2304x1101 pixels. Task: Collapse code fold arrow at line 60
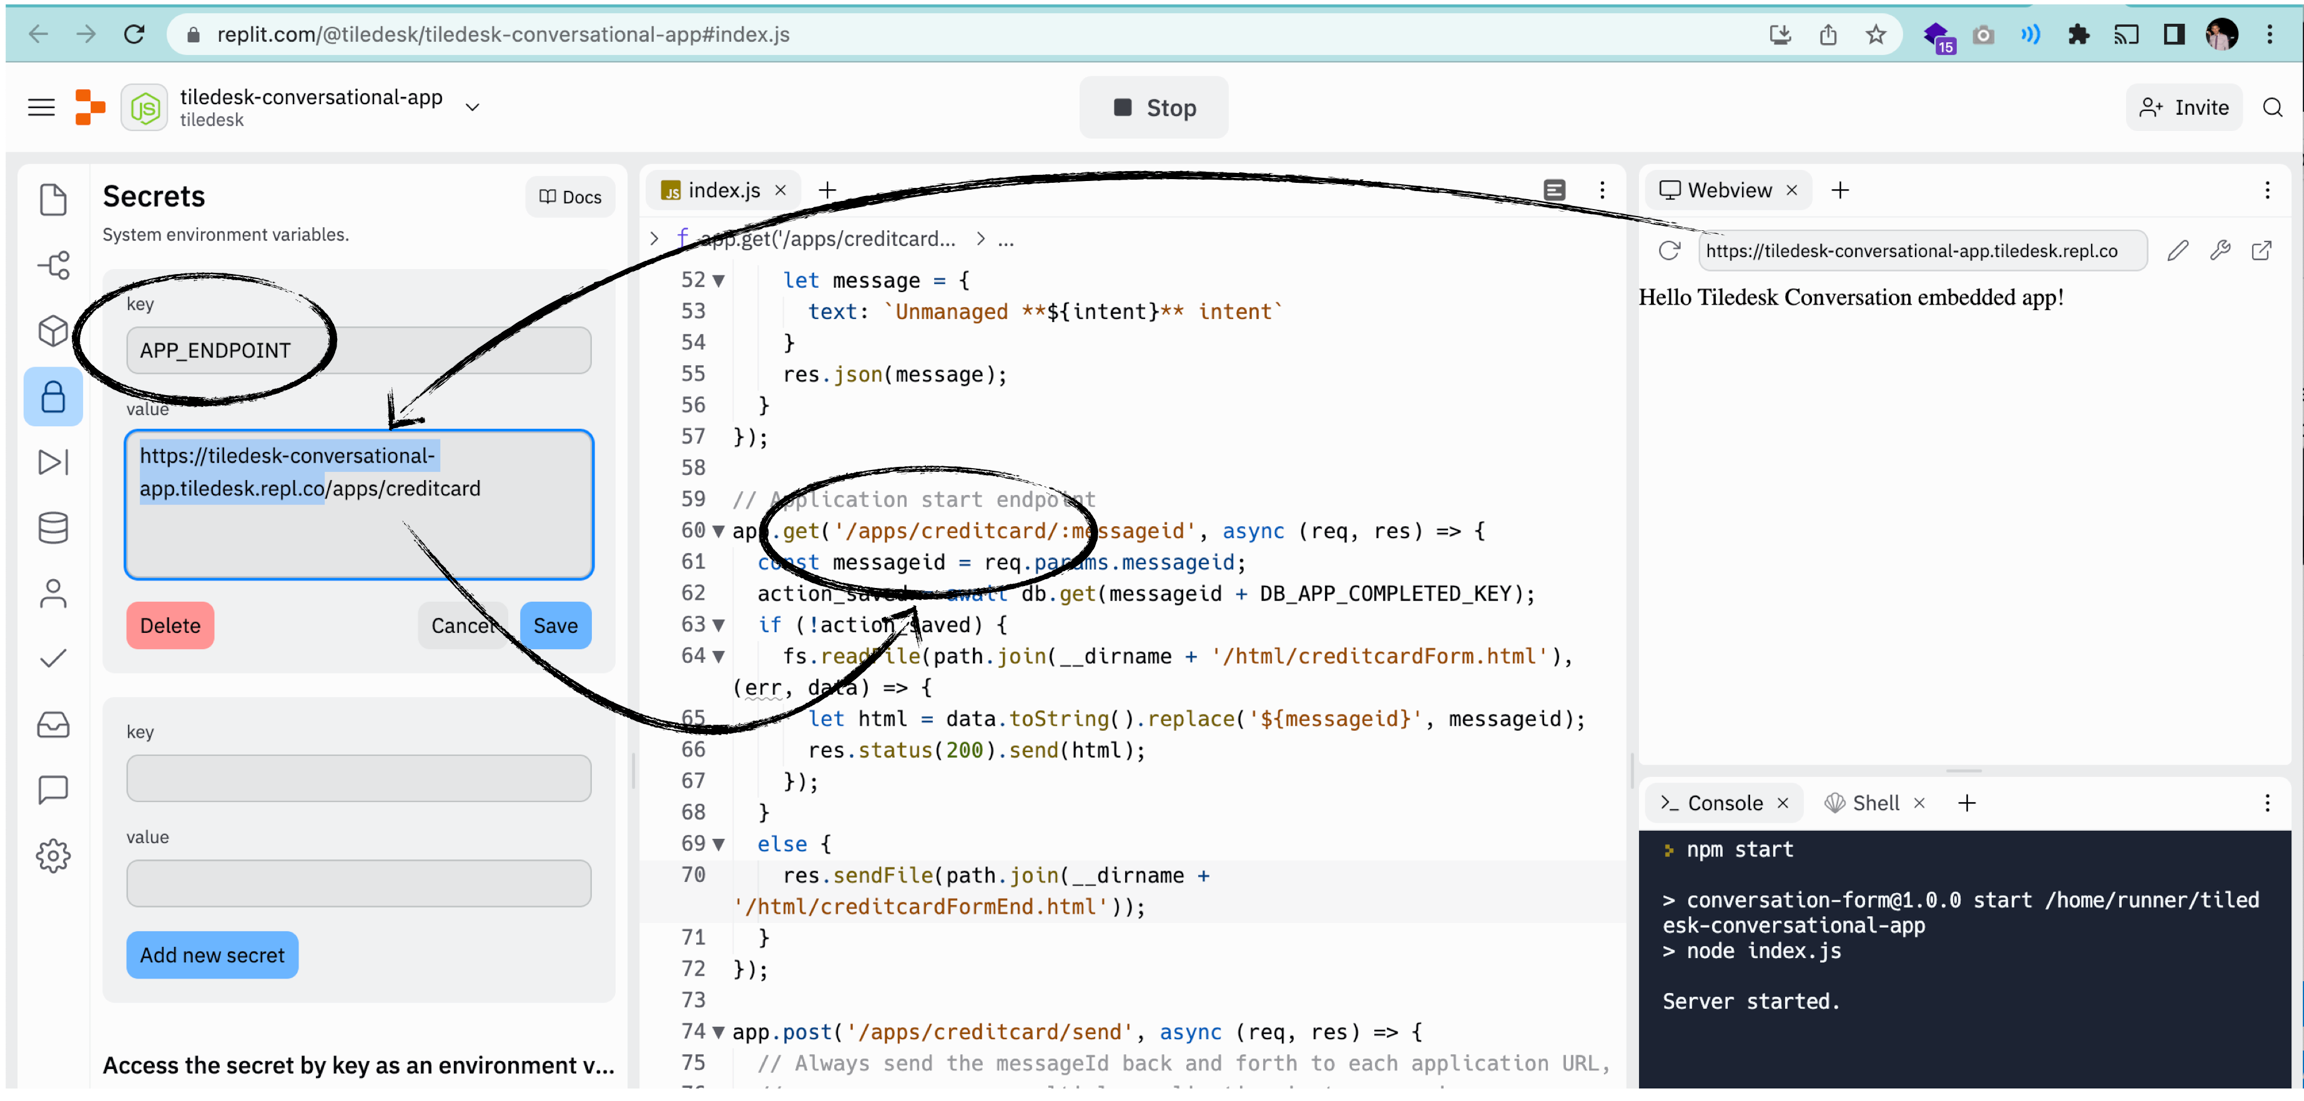click(x=719, y=531)
